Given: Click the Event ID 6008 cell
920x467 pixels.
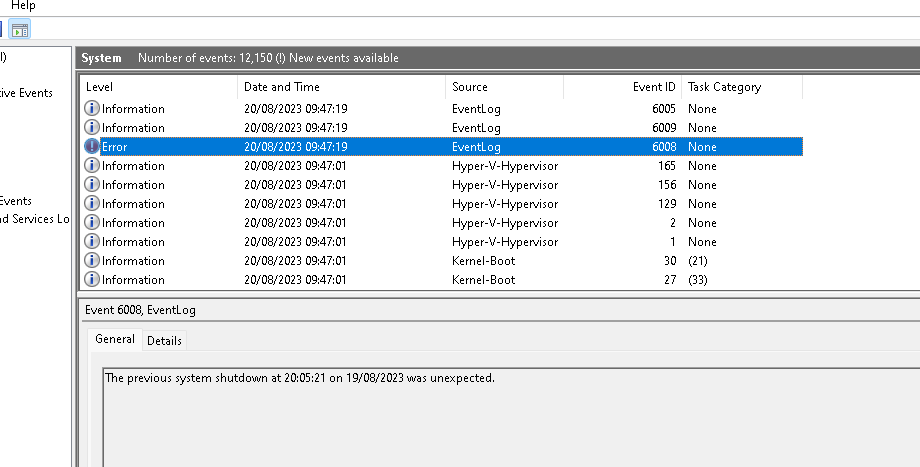Looking at the screenshot, I should 664,147.
